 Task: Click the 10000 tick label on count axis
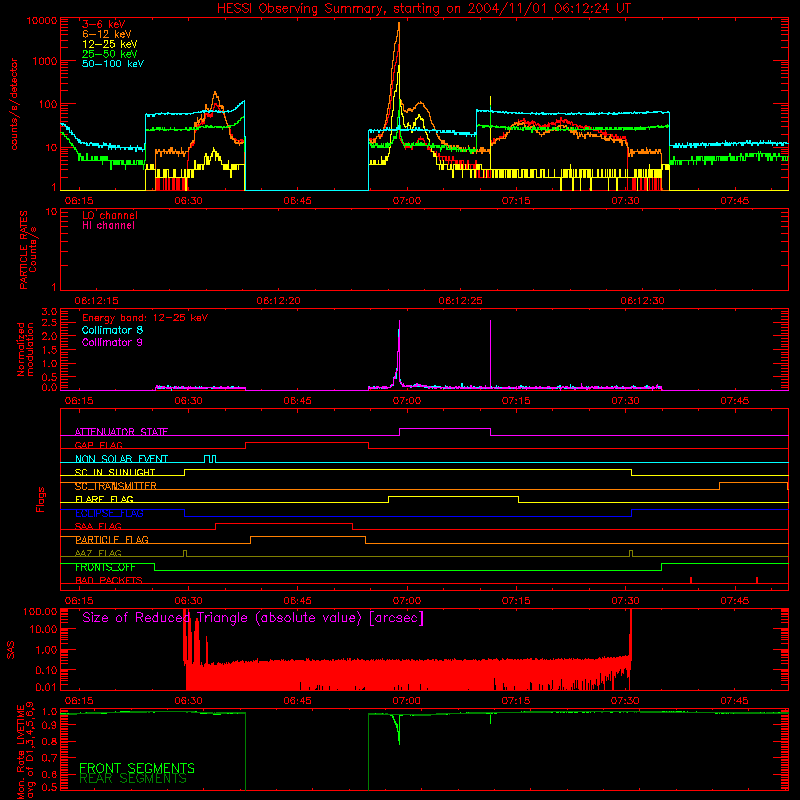pos(42,21)
